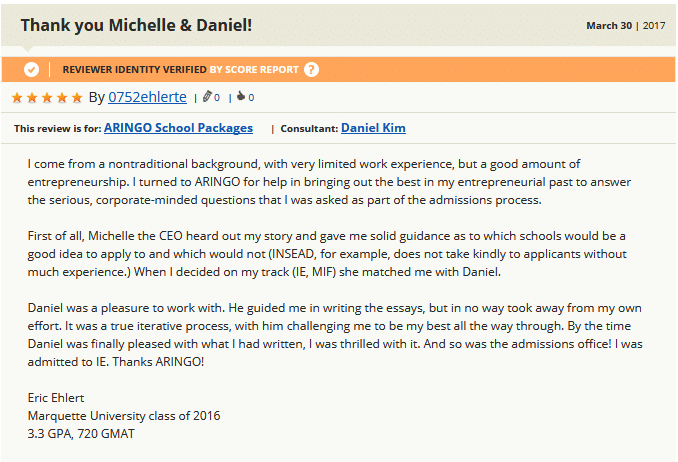
Task: Click the fifth orange rating star
Action: coord(77,97)
